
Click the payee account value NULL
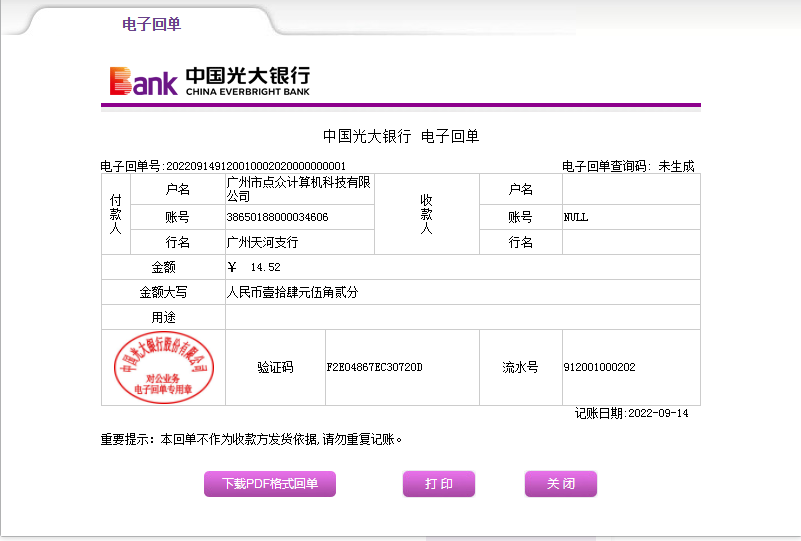pos(576,217)
